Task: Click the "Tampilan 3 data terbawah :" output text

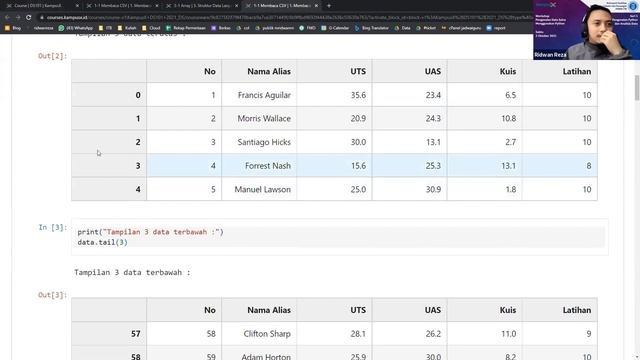Action: click(132, 273)
